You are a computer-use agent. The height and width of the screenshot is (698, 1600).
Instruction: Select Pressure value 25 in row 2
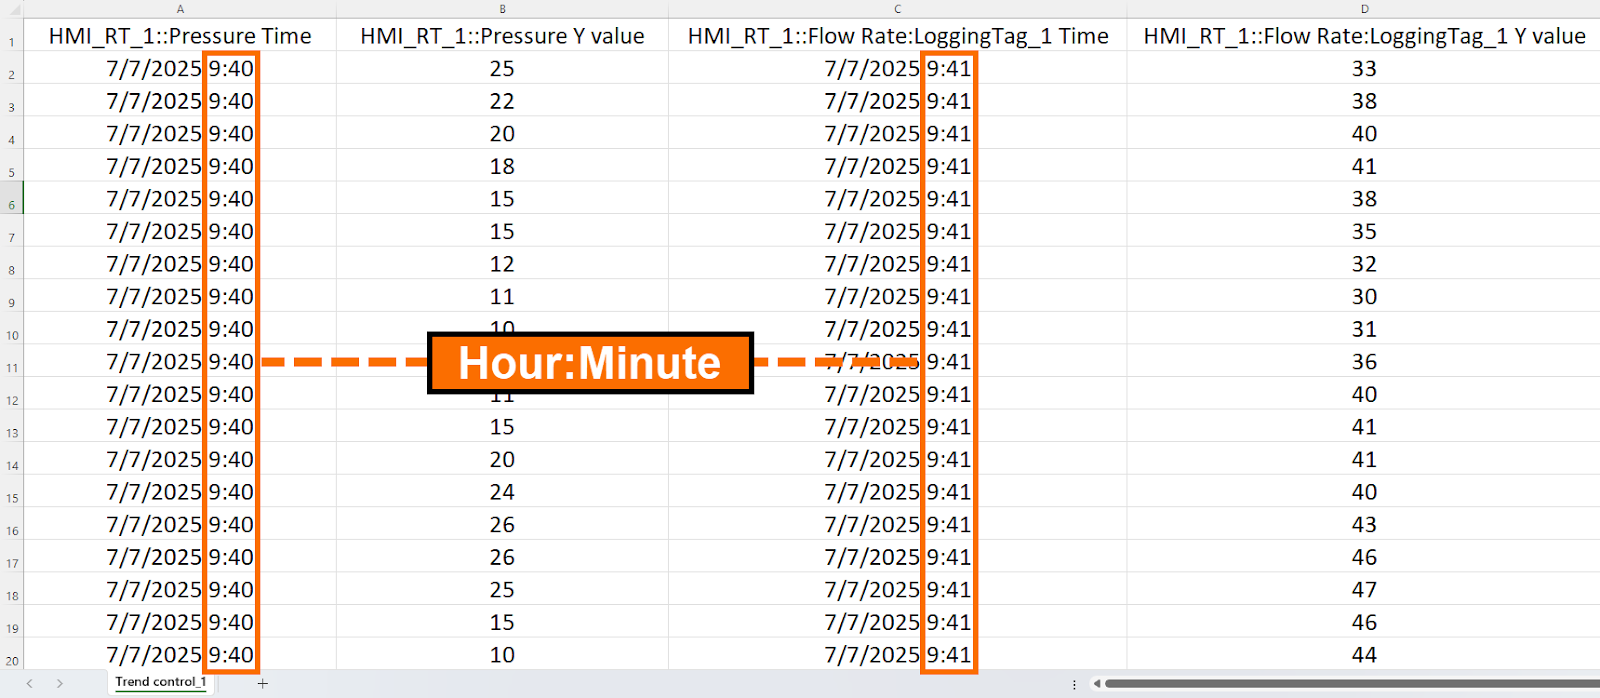tap(502, 68)
